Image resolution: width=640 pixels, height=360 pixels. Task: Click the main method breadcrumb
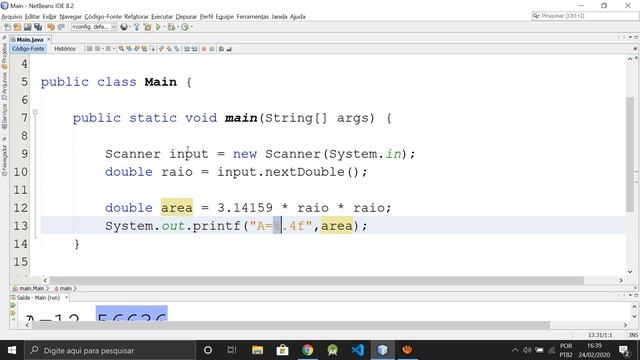coord(65,289)
